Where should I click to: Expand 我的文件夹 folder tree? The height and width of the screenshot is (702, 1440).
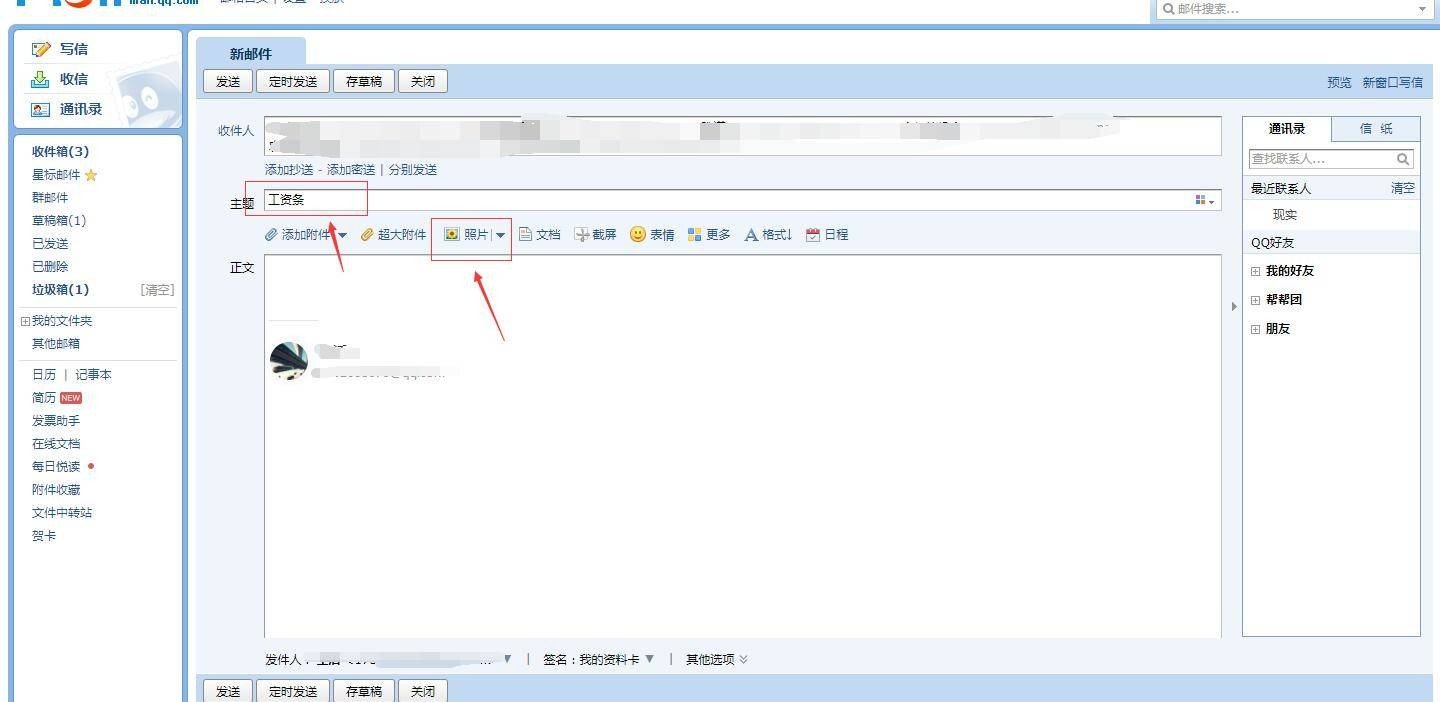click(25, 321)
